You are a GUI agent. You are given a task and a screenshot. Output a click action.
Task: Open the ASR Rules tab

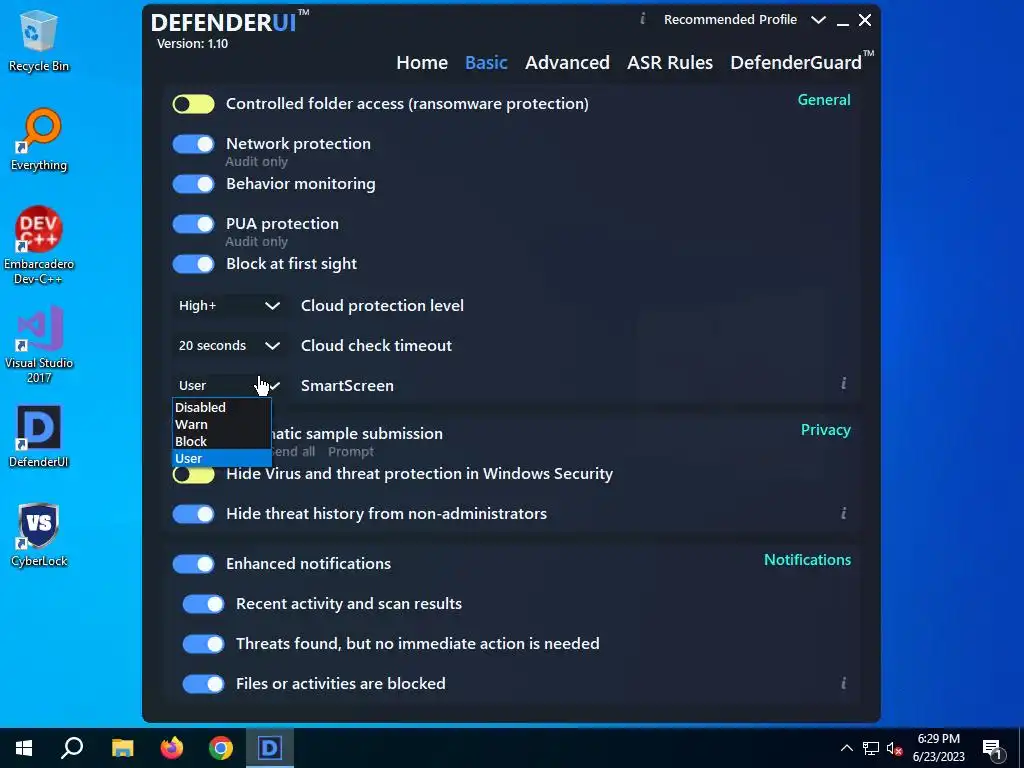tap(669, 63)
